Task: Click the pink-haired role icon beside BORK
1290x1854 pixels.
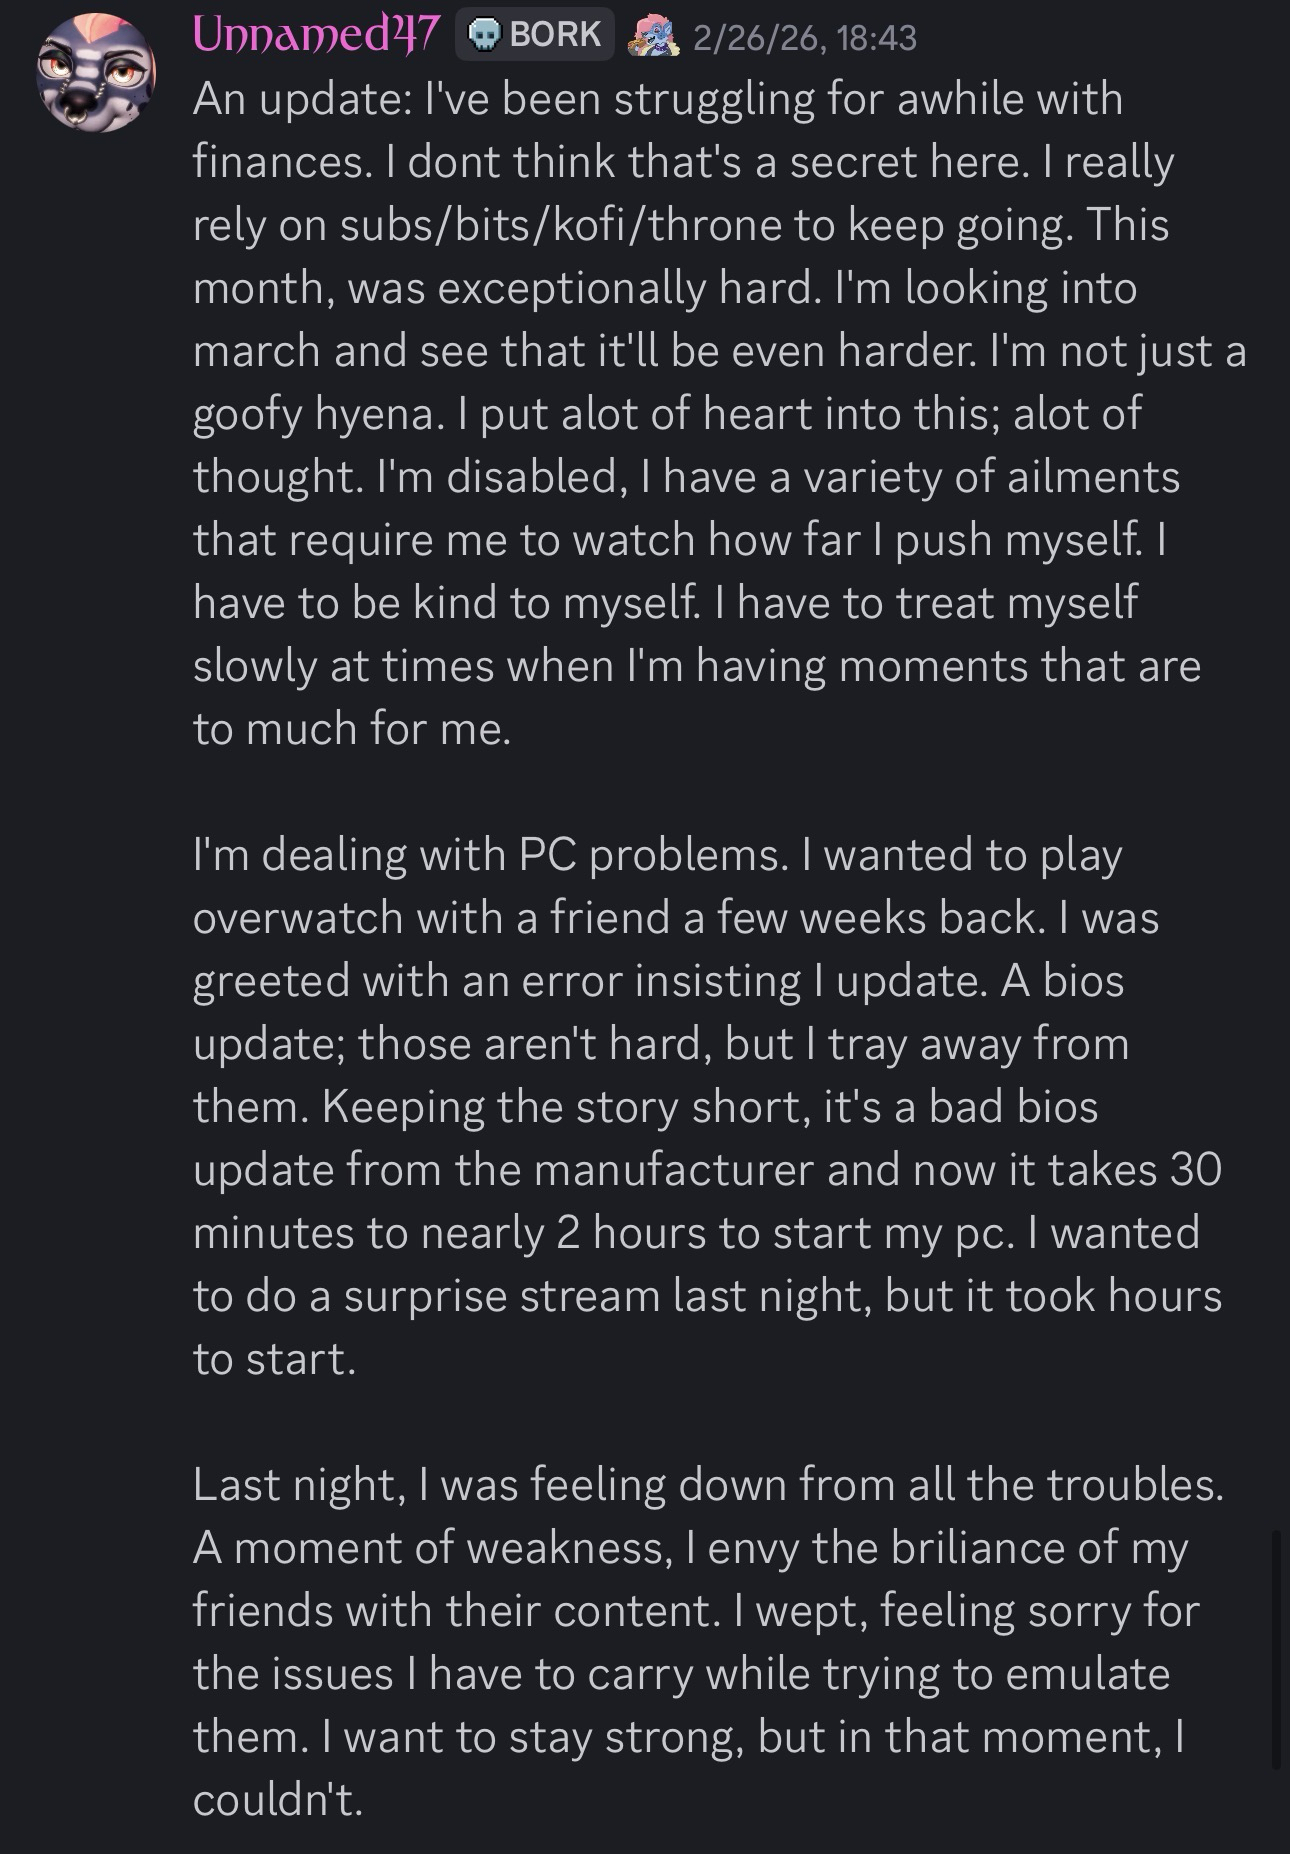Action: pos(651,37)
